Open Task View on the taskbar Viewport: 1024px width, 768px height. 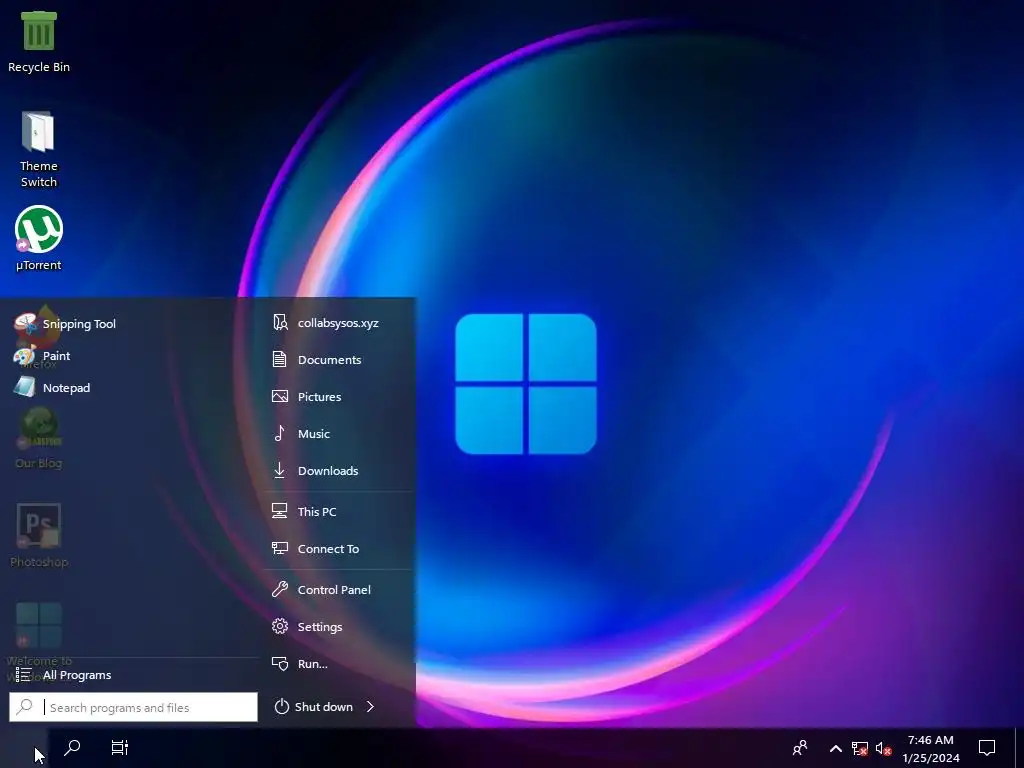[x=120, y=748]
